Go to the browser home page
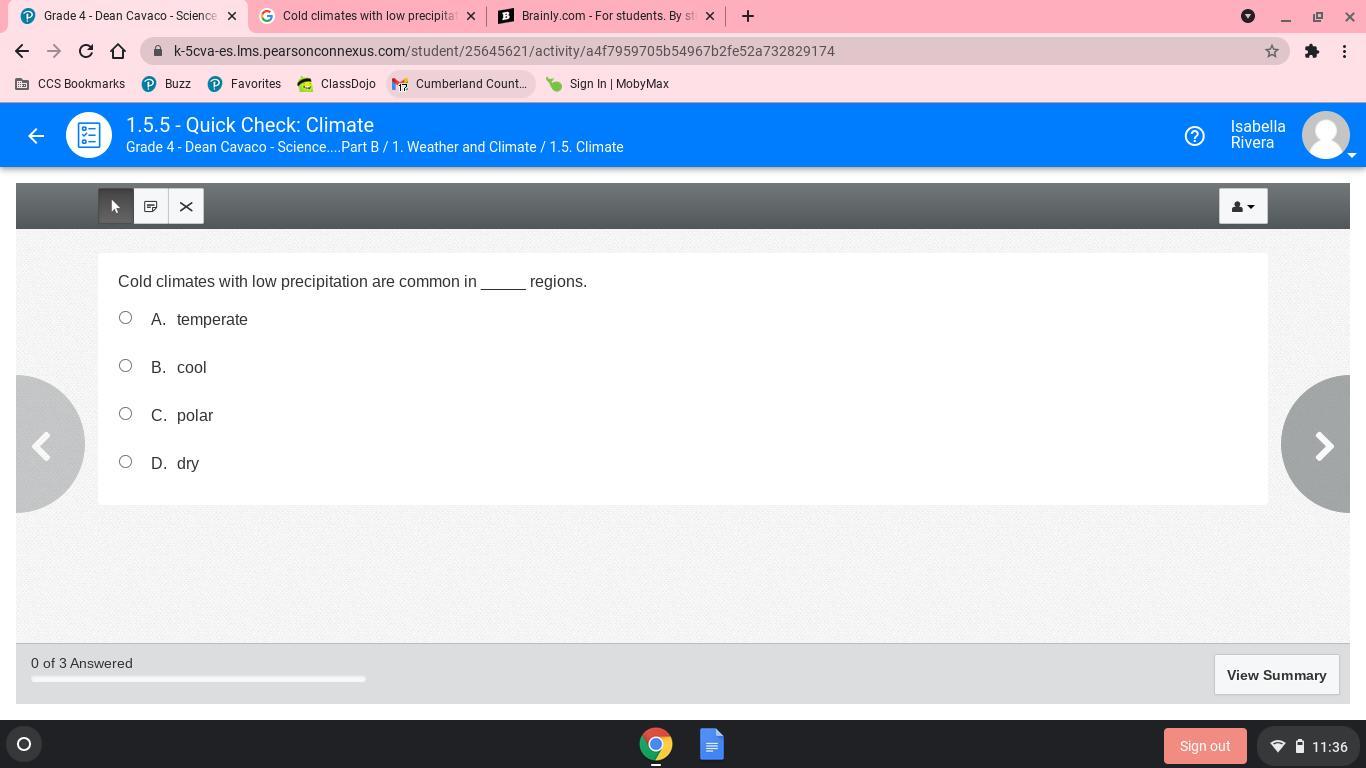The height and width of the screenshot is (768, 1366). 118,51
